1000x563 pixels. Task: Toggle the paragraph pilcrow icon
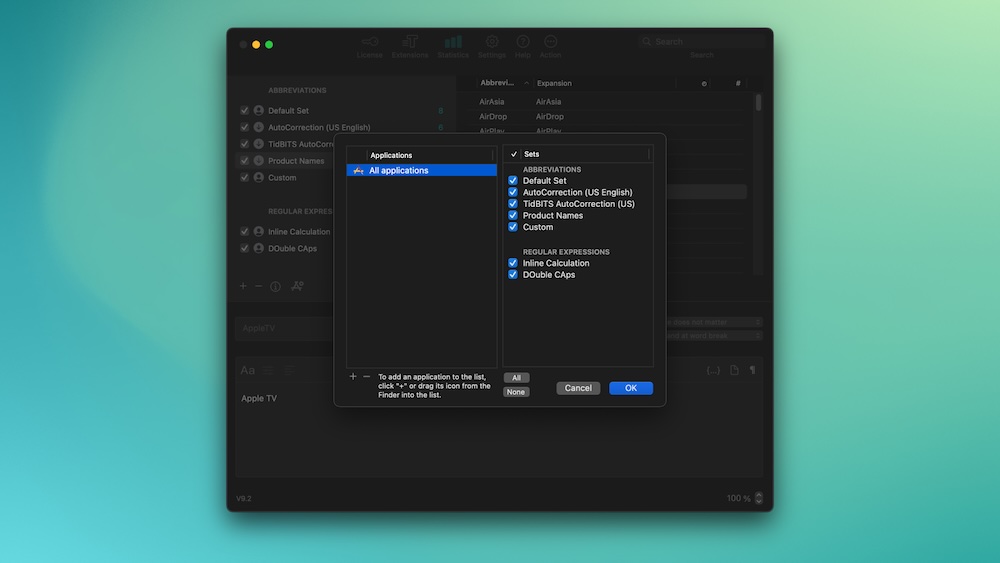point(753,370)
